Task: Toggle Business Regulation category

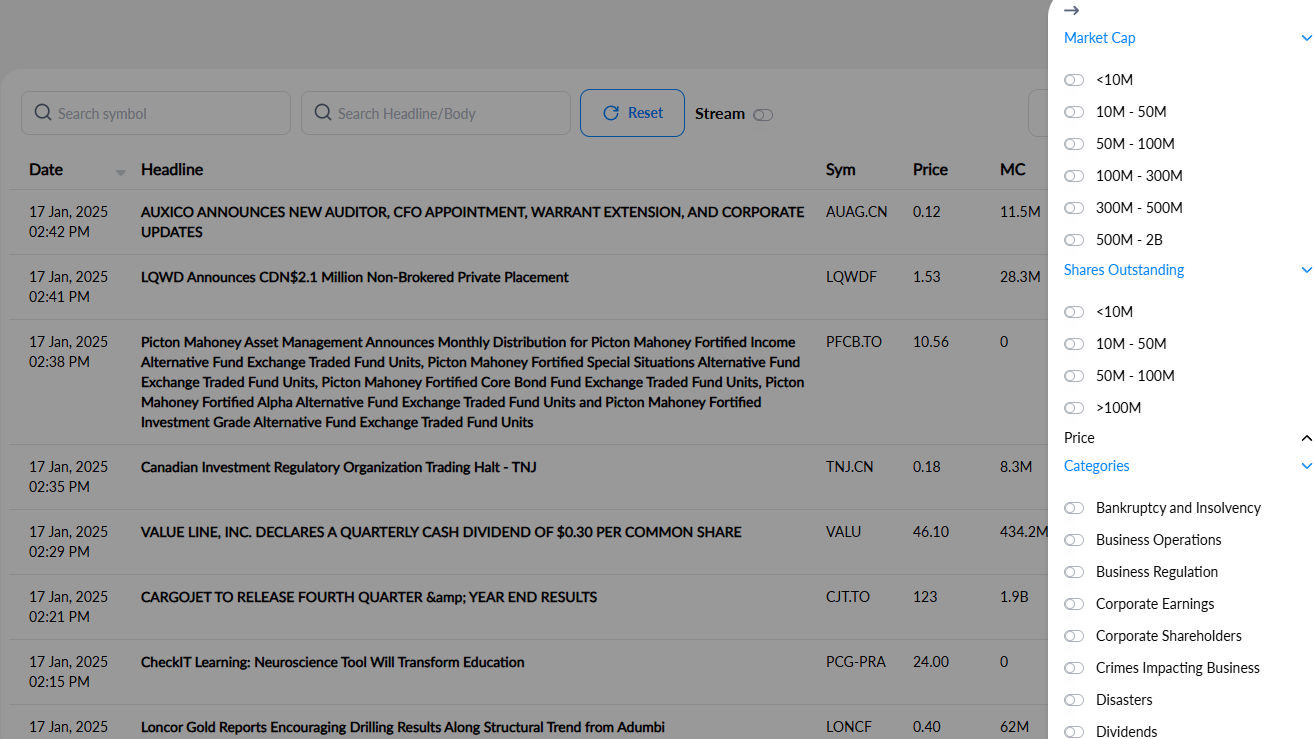Action: click(x=1074, y=572)
